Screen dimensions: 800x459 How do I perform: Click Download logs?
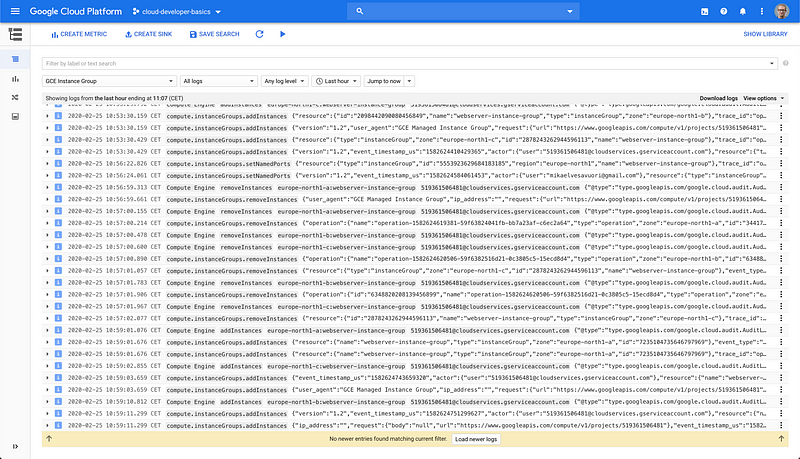coord(718,98)
